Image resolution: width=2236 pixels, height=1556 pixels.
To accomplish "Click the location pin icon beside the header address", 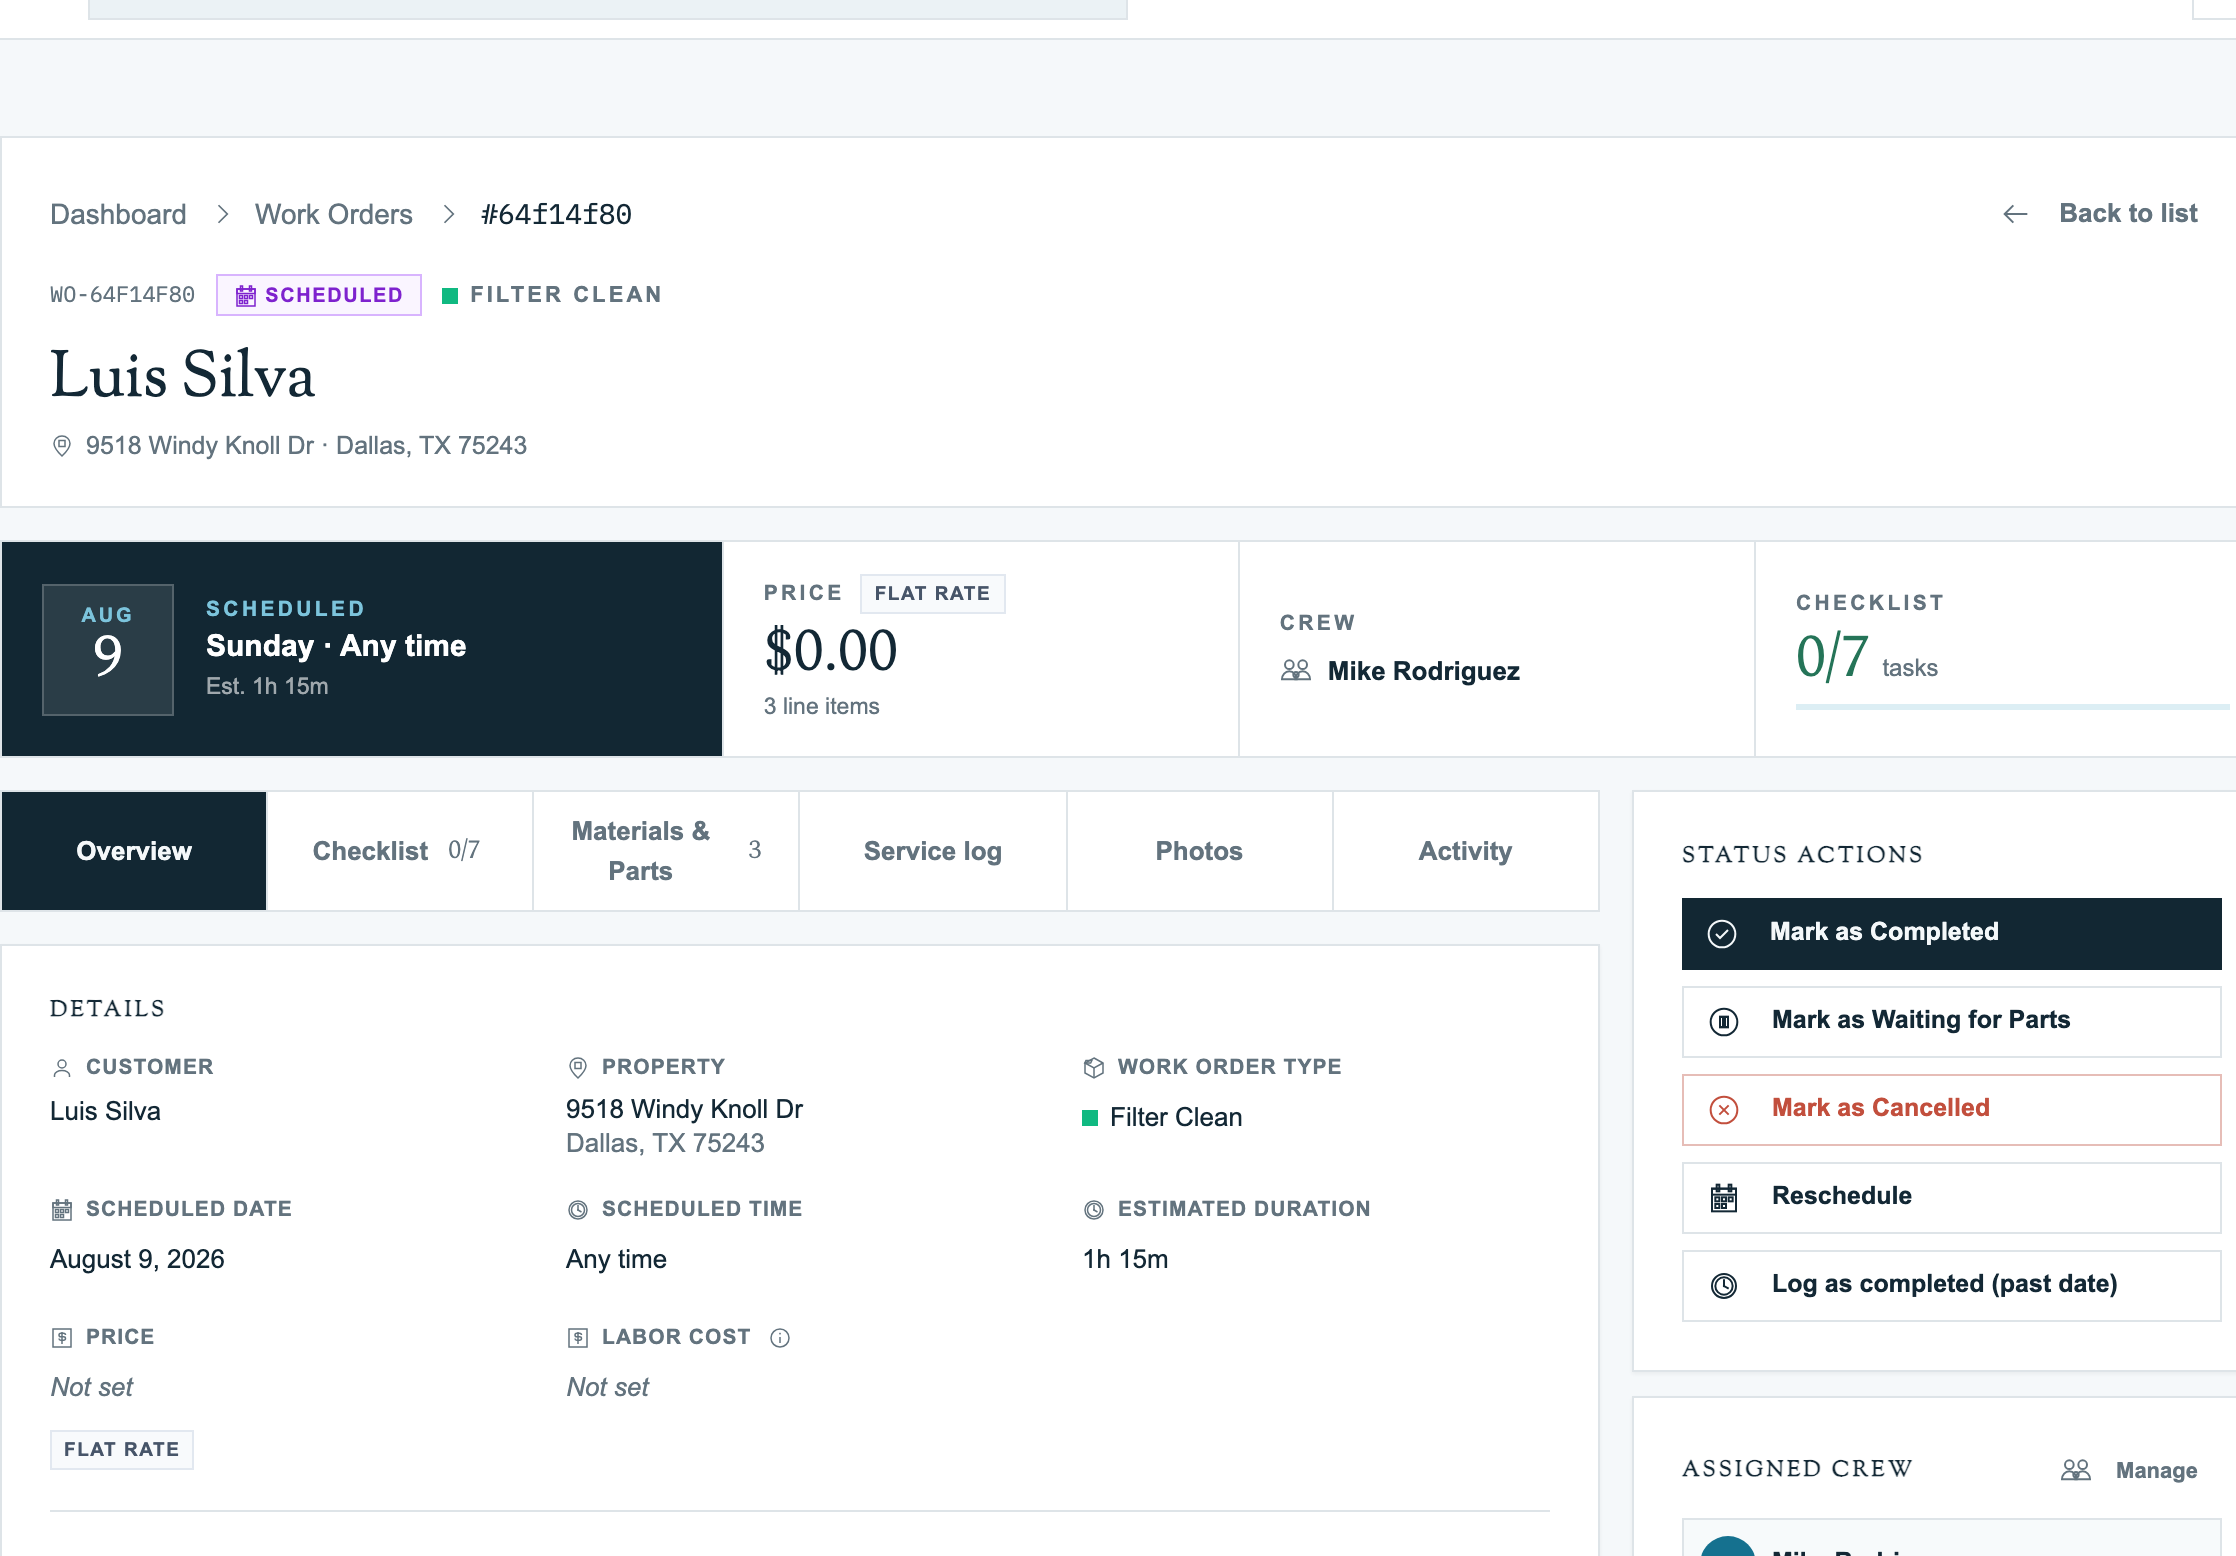I will point(62,446).
